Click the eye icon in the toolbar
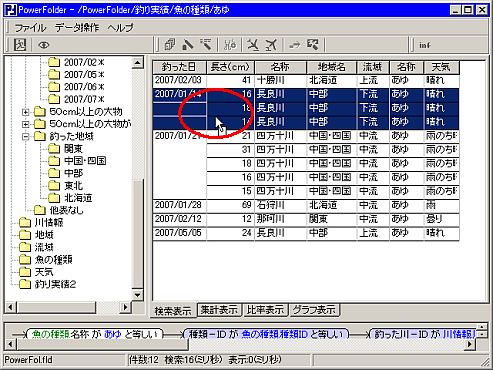The height and width of the screenshot is (370, 493). tap(44, 45)
